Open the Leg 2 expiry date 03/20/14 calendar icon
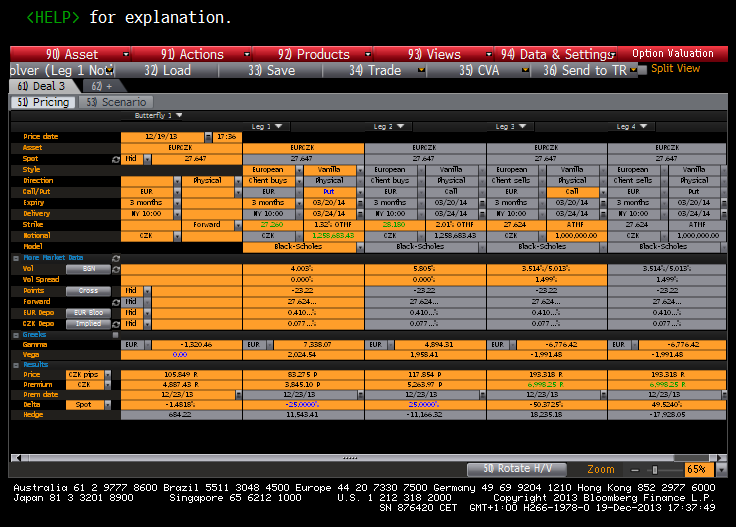Viewport: 736px width, 527px height. (x=482, y=203)
